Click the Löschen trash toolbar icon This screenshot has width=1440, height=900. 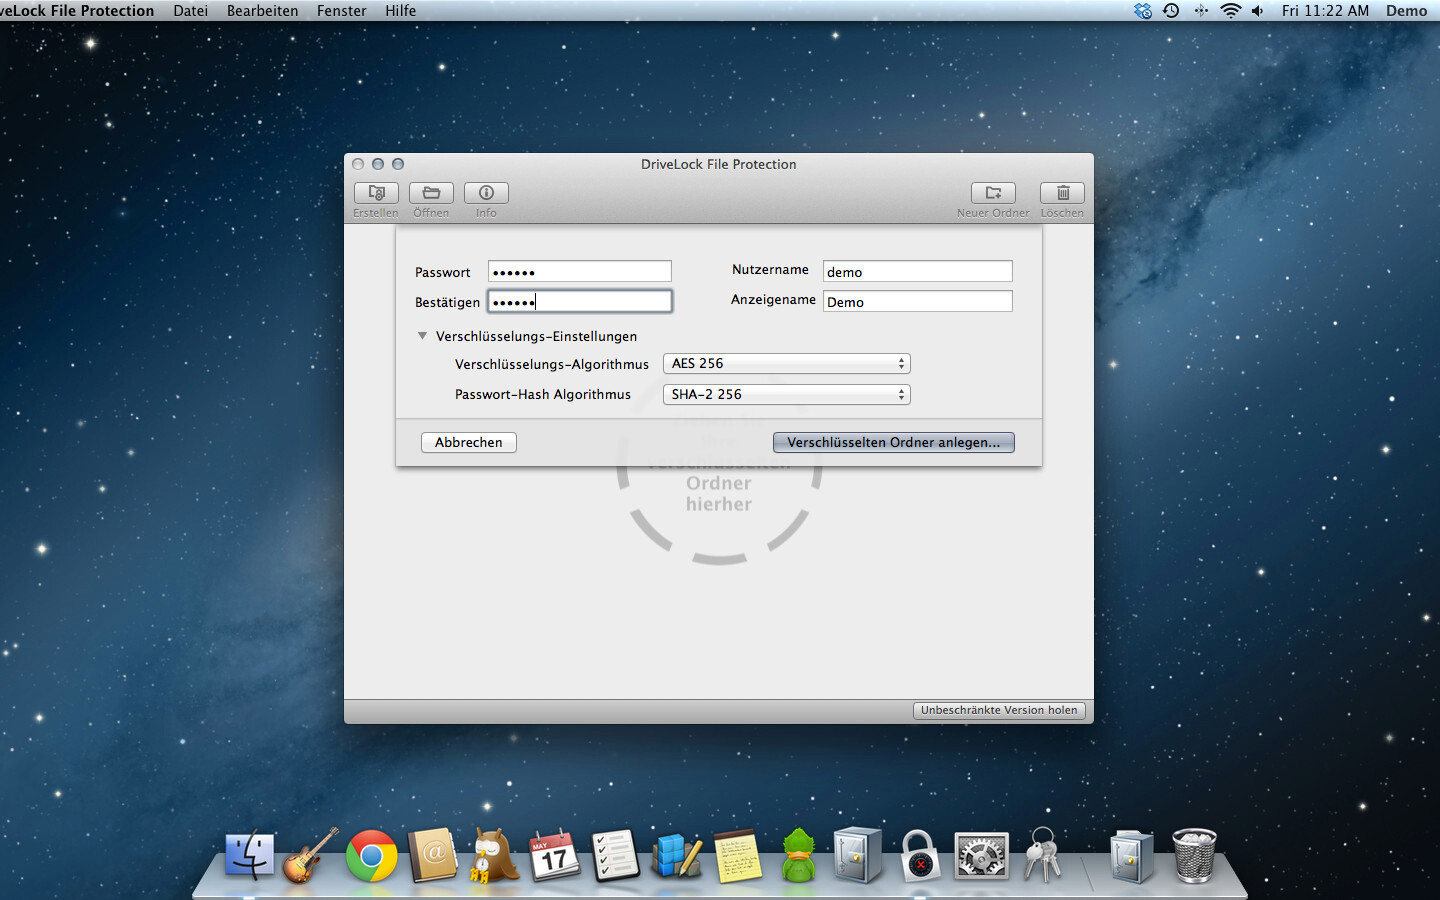(x=1062, y=193)
